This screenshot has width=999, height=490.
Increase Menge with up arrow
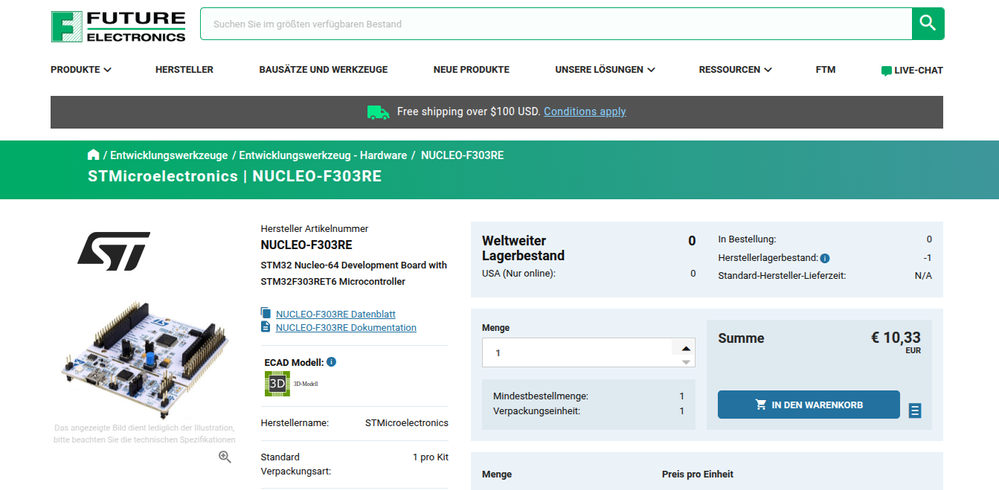click(686, 348)
